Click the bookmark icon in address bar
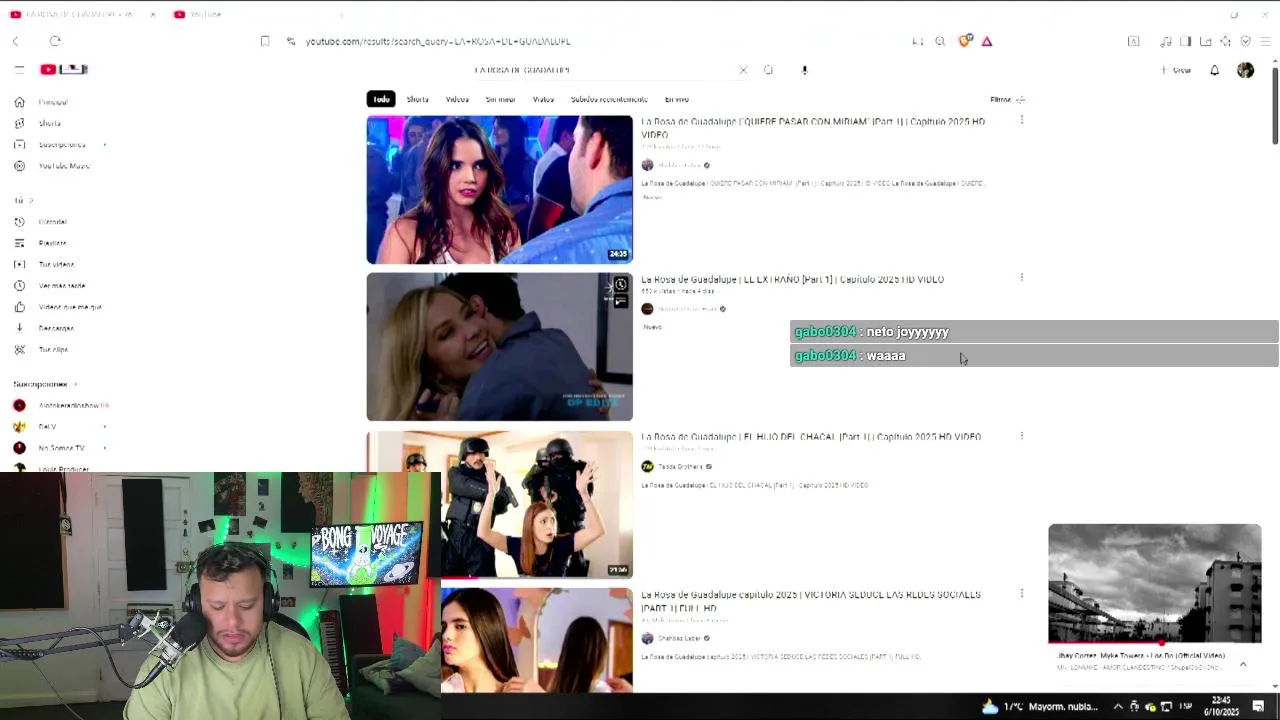The width and height of the screenshot is (1280, 720). coord(265,41)
